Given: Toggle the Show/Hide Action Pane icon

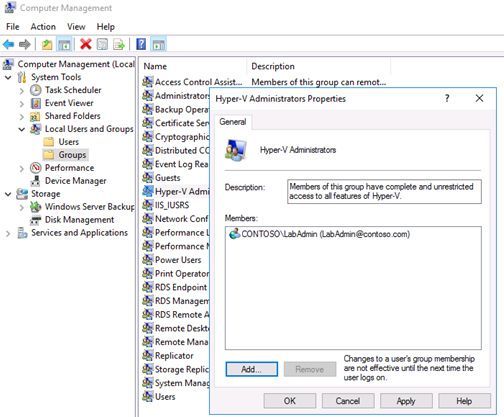Looking at the screenshot, I should [x=159, y=44].
